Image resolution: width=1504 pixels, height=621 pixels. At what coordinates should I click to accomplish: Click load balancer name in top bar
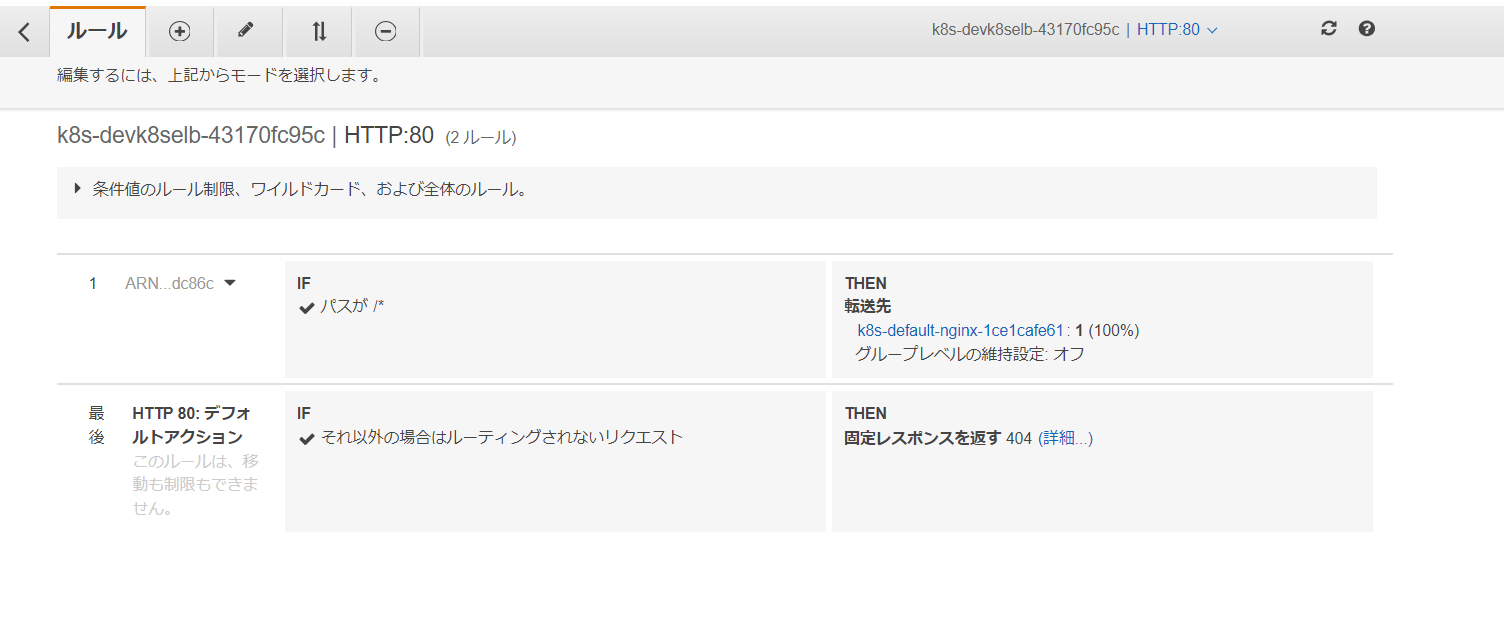pos(1025,30)
